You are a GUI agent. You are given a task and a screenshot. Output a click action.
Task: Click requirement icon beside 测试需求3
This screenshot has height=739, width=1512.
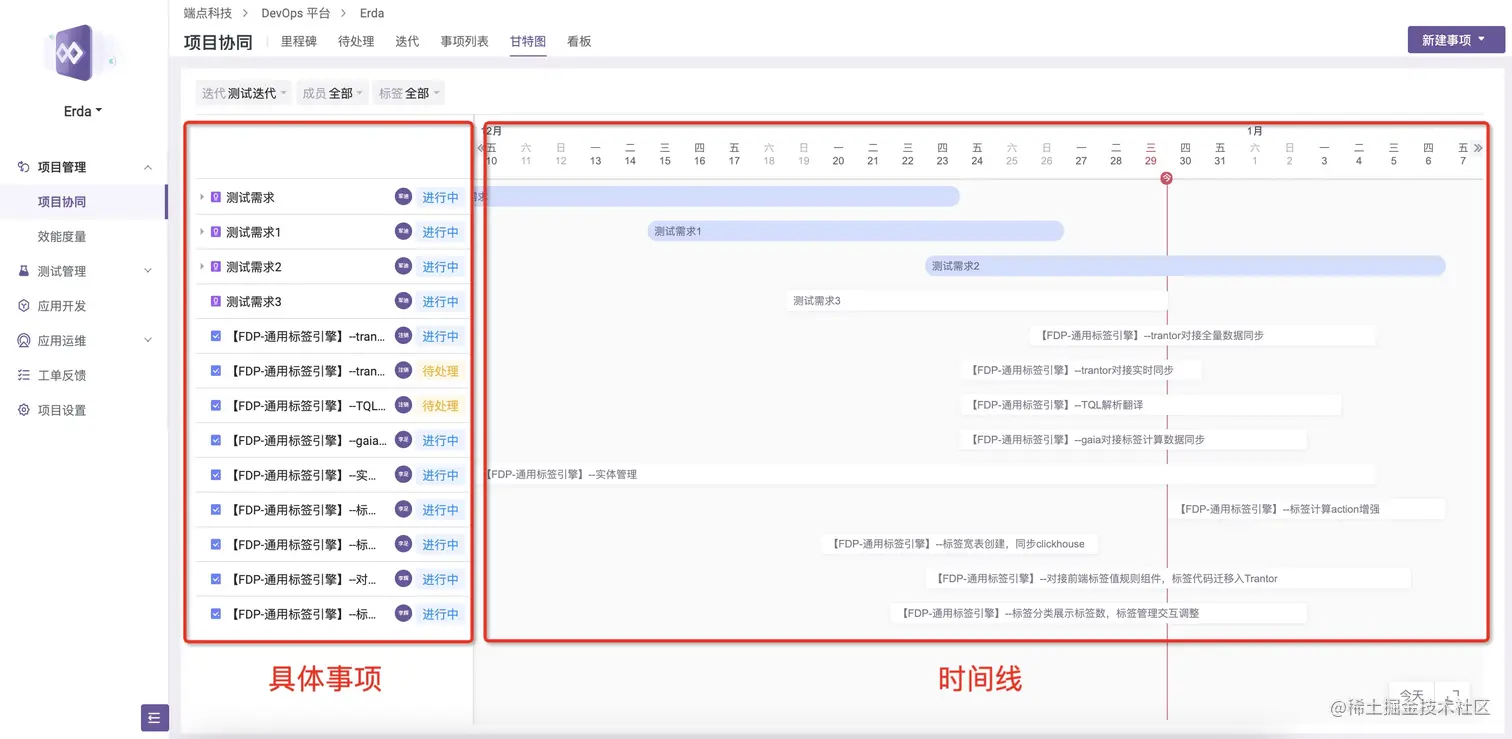[x=216, y=301]
